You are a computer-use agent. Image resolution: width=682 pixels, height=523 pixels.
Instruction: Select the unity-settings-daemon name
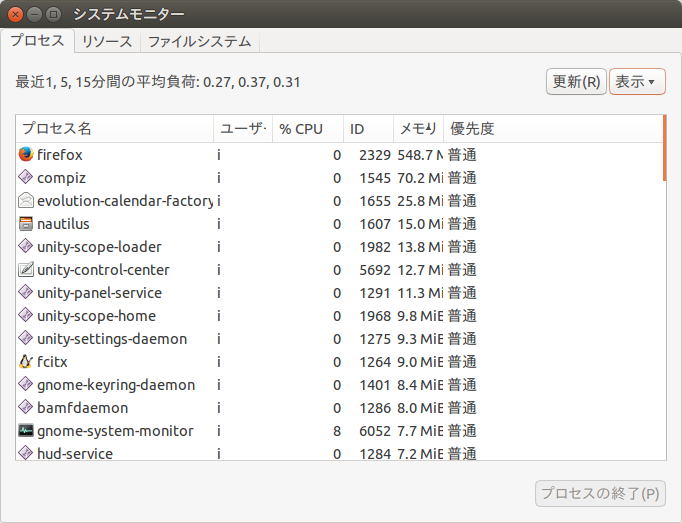coord(112,339)
